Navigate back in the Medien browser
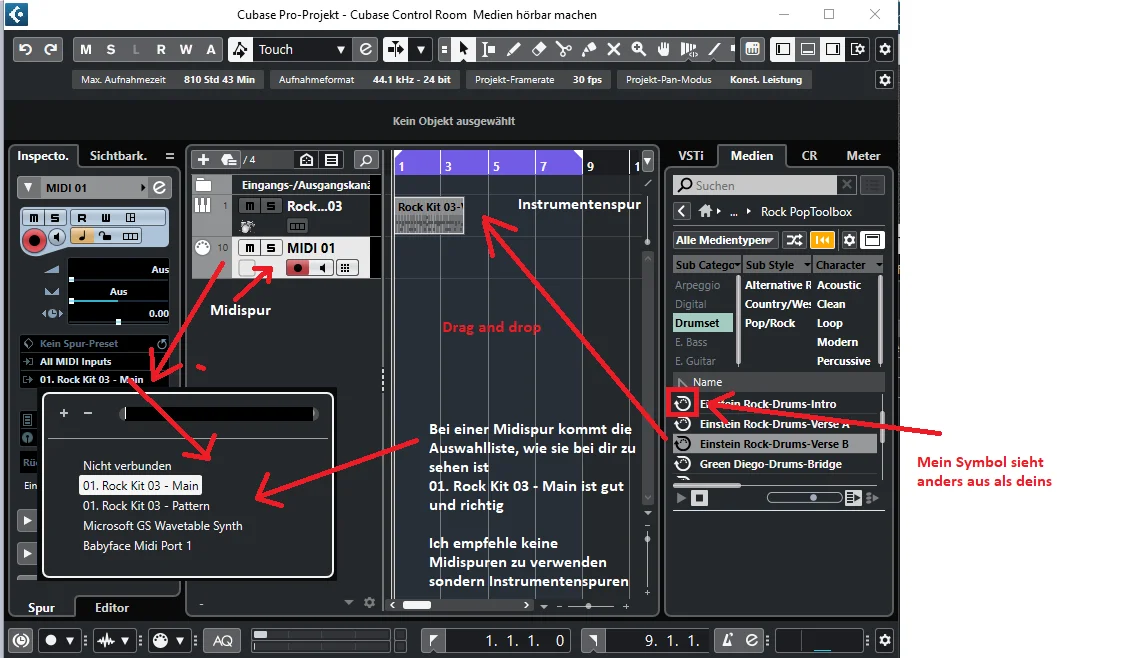1135x658 pixels. 682,211
